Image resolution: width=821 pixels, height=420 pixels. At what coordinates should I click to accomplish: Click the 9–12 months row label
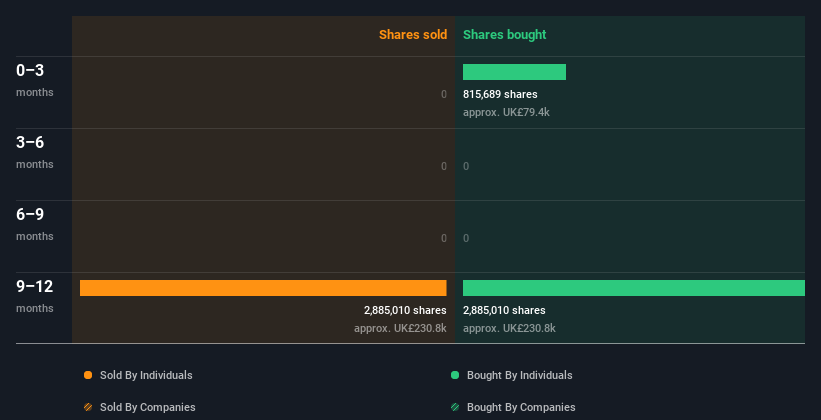[x=35, y=296]
